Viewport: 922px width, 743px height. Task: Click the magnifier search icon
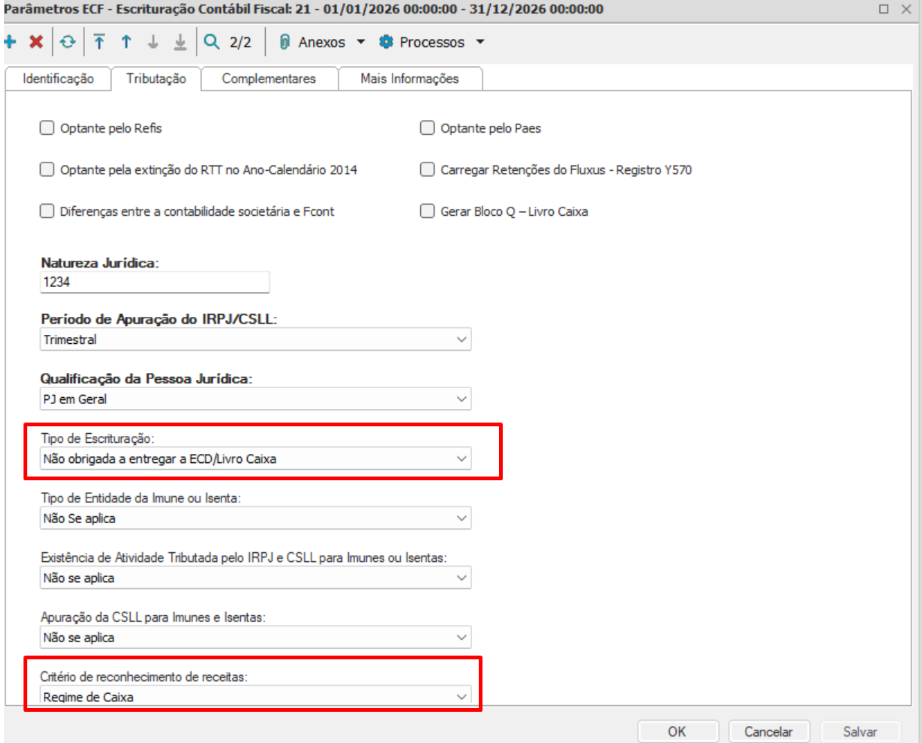(211, 42)
